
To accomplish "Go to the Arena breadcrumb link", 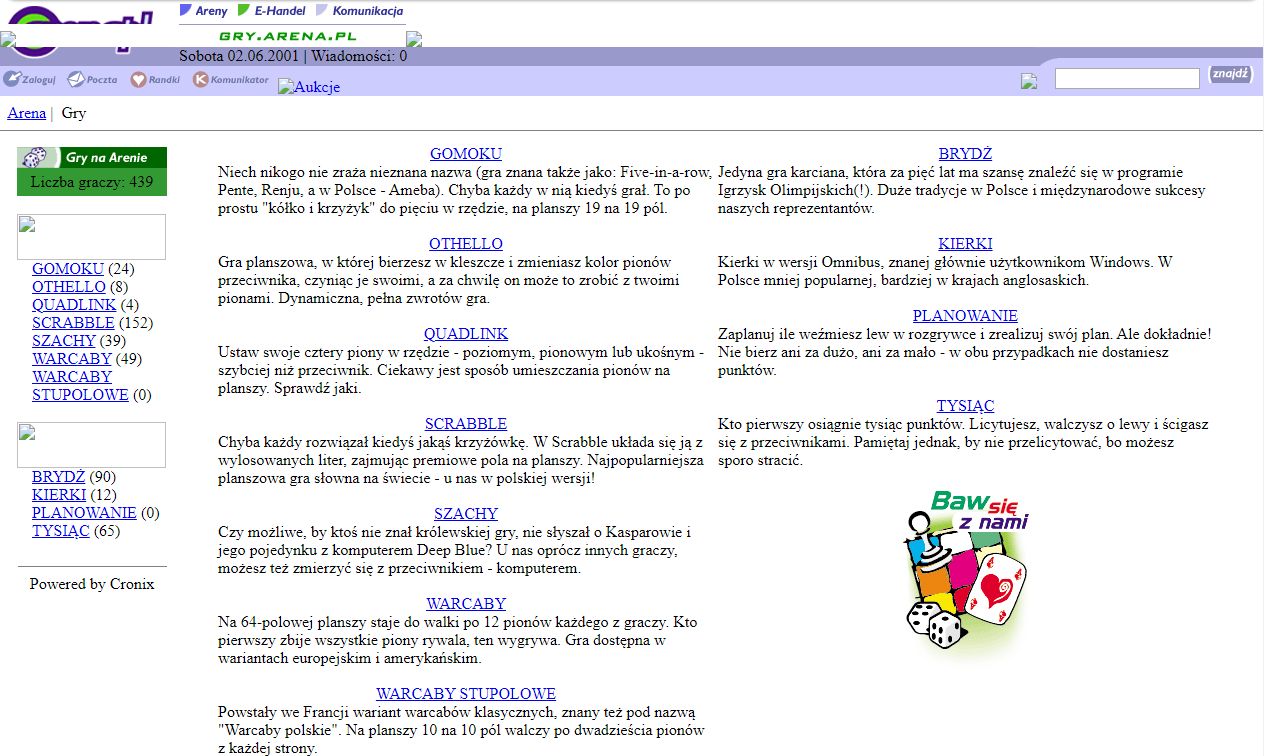I will [x=27, y=113].
